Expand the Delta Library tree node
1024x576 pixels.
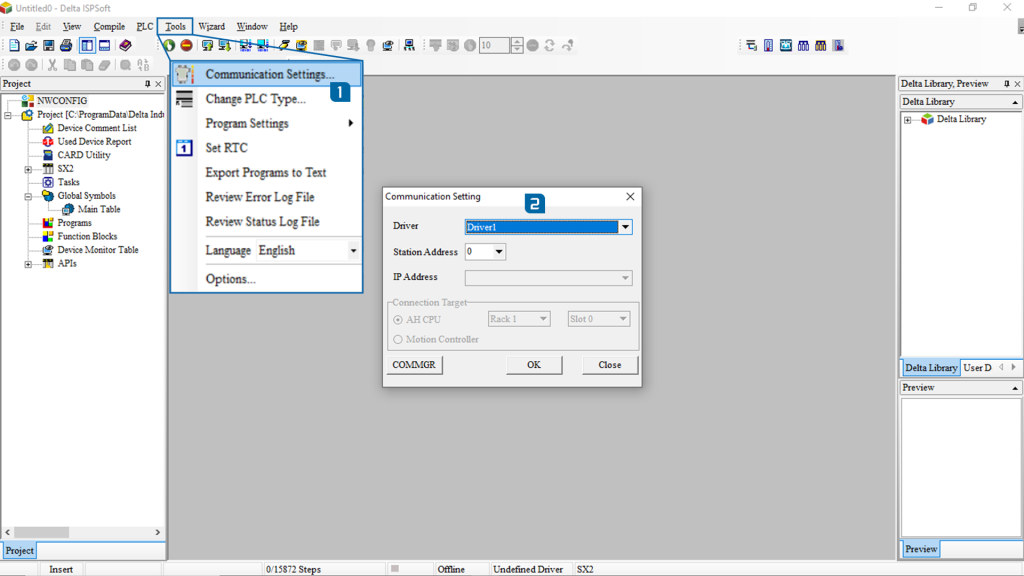click(907, 120)
